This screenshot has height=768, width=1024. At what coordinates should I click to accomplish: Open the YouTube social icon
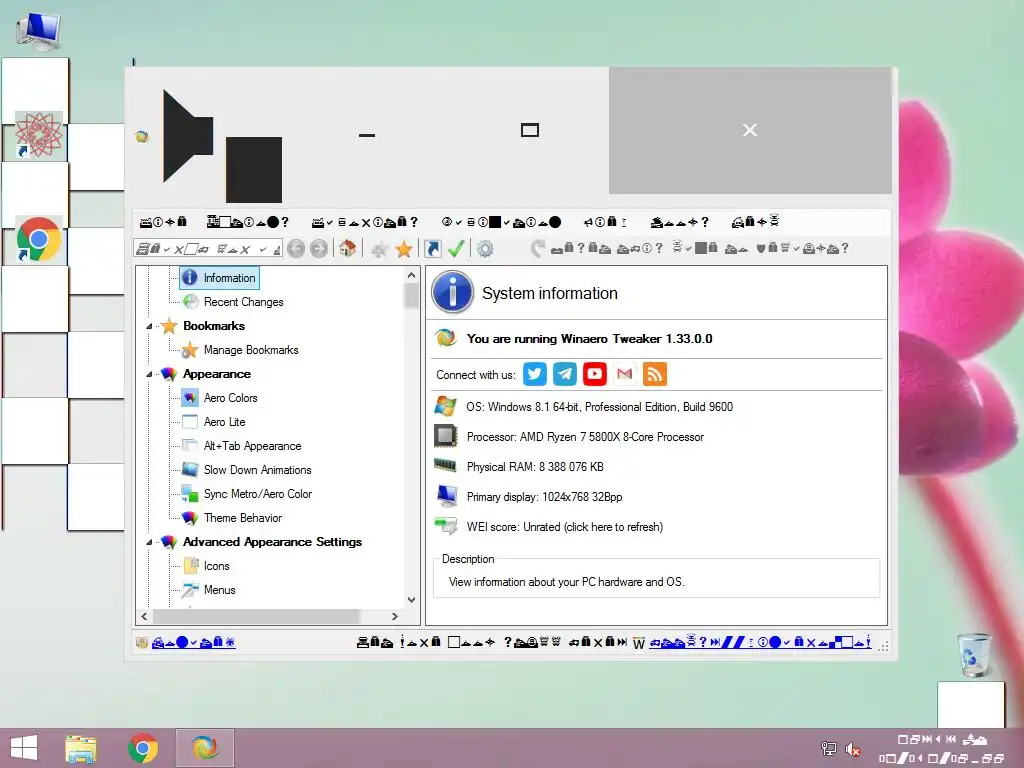pos(595,374)
